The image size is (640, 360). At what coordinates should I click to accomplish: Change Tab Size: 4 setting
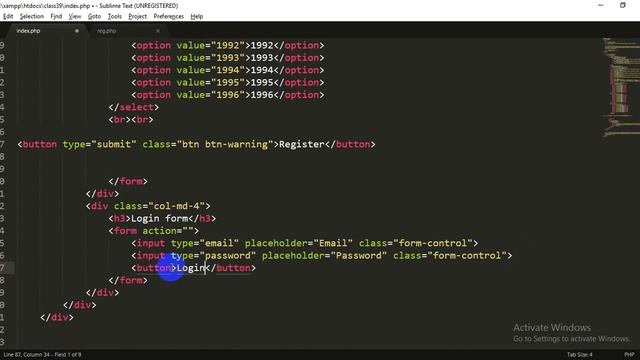580,355
